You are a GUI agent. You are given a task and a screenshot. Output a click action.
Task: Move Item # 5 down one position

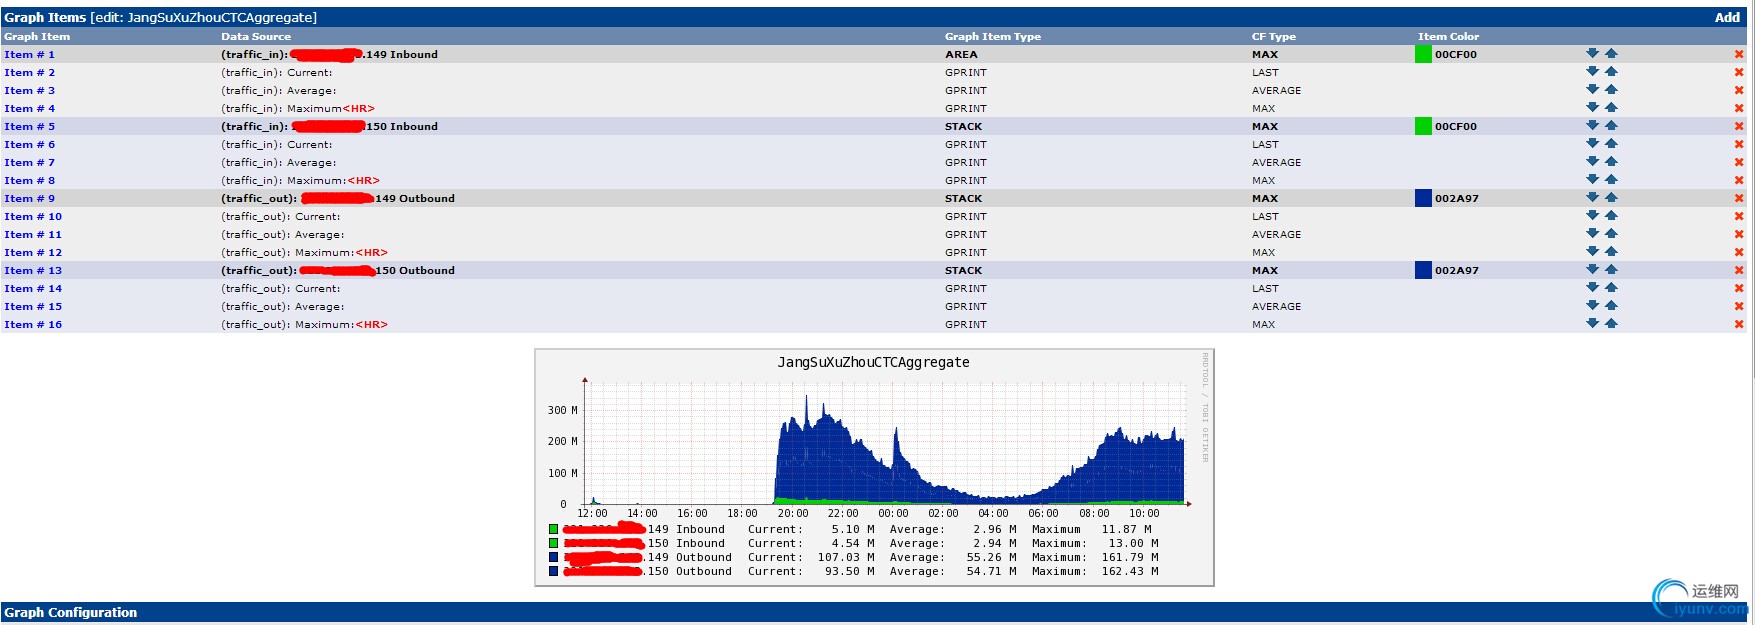coord(1592,126)
